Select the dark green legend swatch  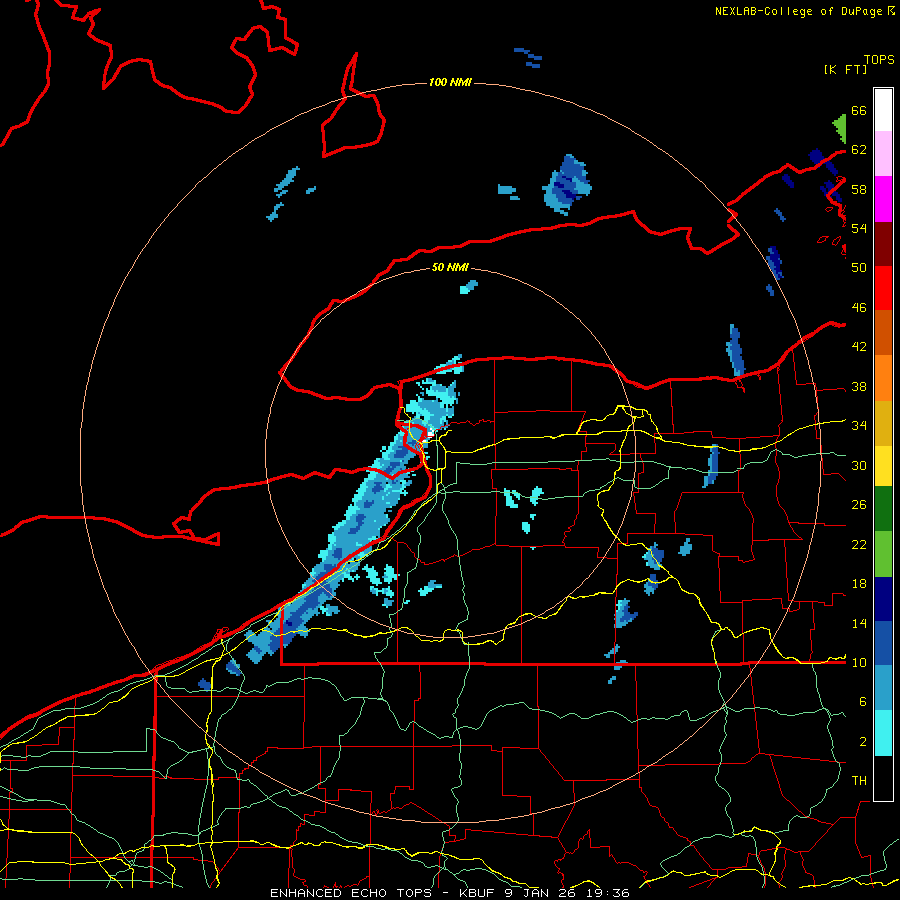(883, 508)
